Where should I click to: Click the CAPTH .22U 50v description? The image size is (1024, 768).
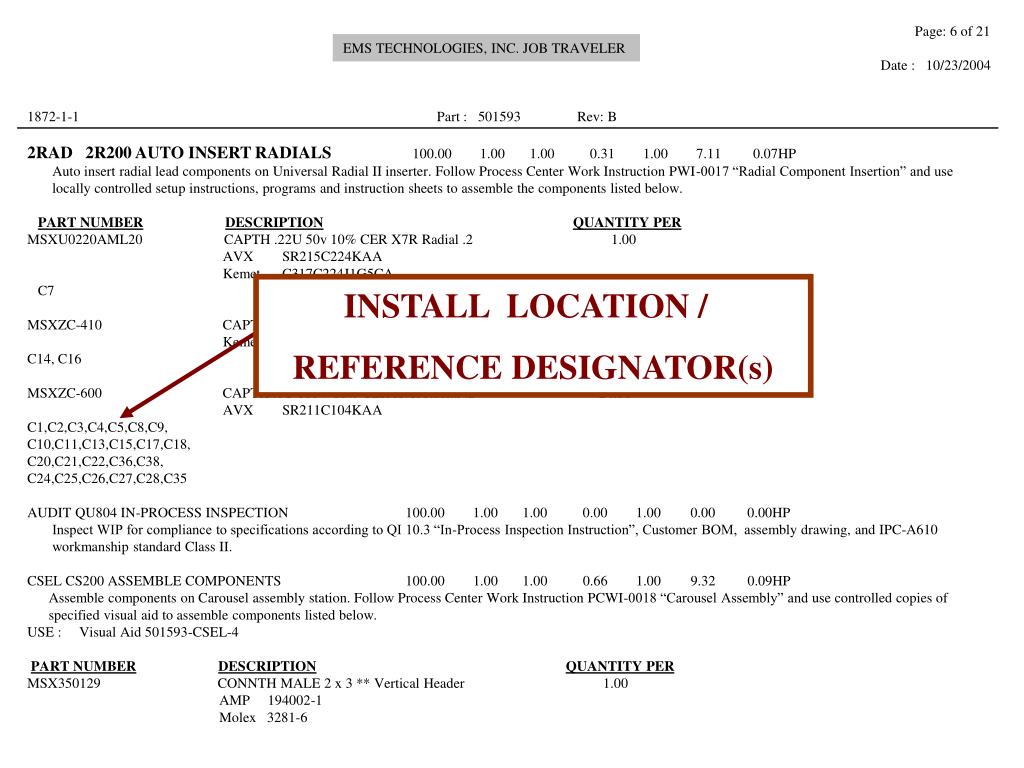tap(348, 240)
